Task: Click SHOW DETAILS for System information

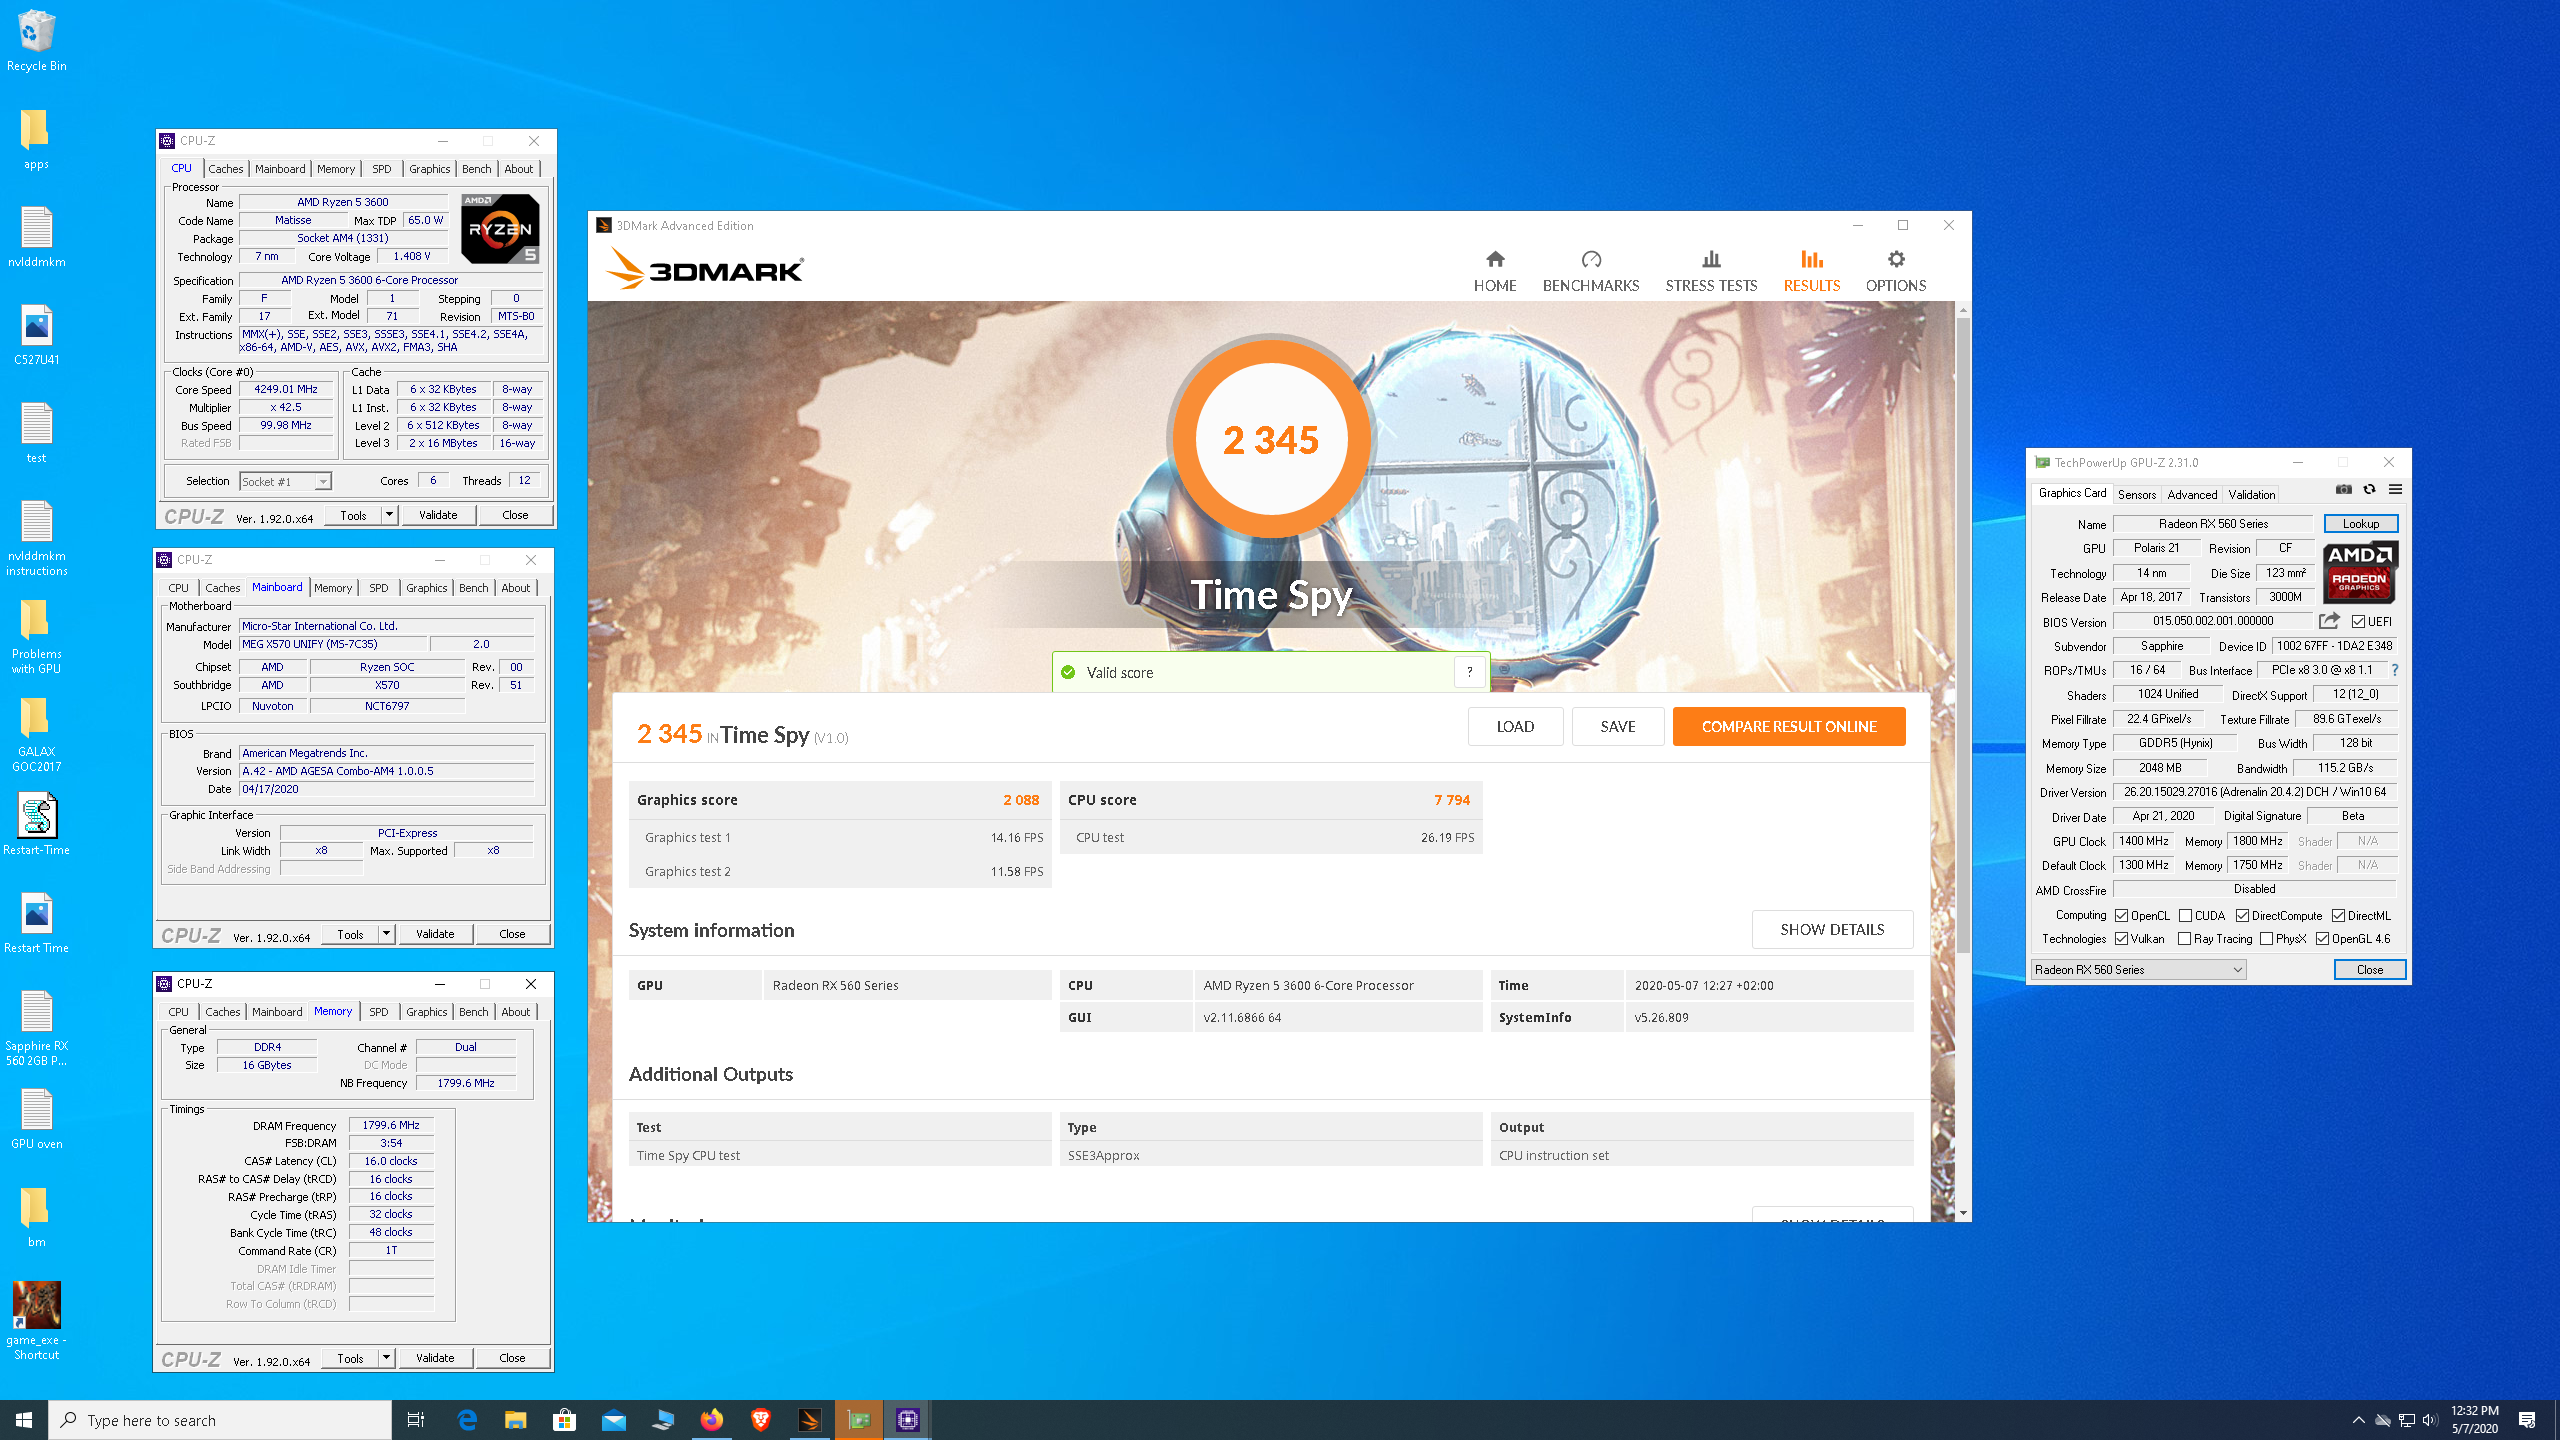Action: tap(1832, 929)
